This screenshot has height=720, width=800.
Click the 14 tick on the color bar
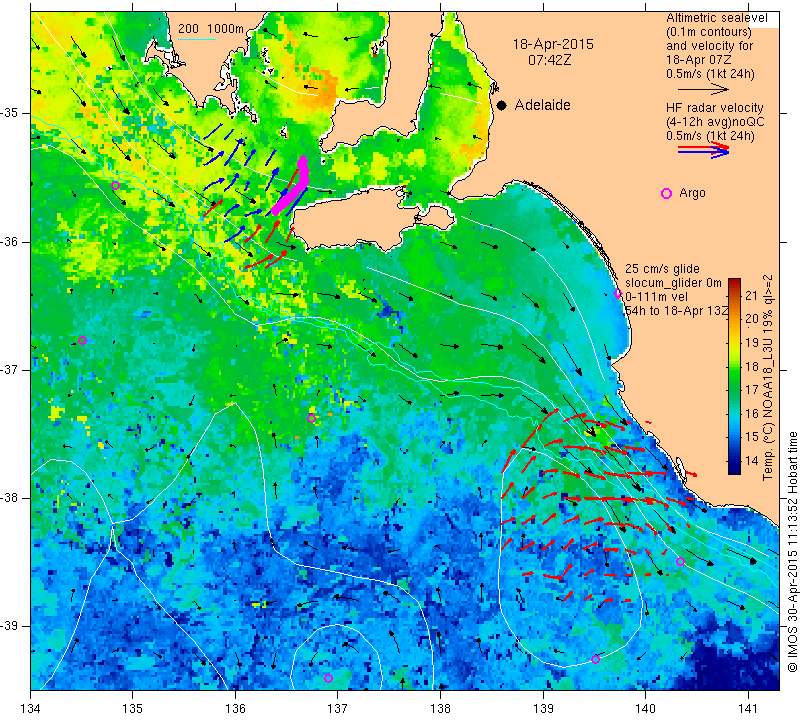pos(752,460)
